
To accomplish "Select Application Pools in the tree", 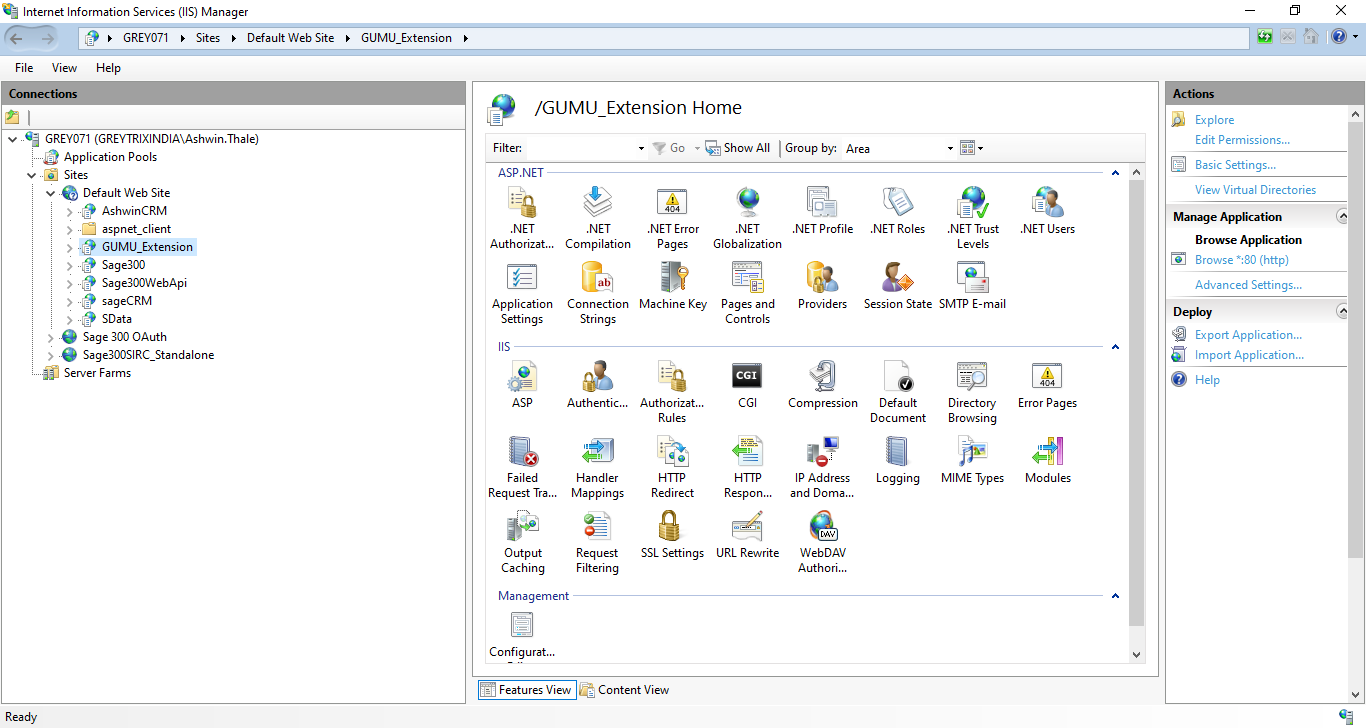I will [110, 157].
